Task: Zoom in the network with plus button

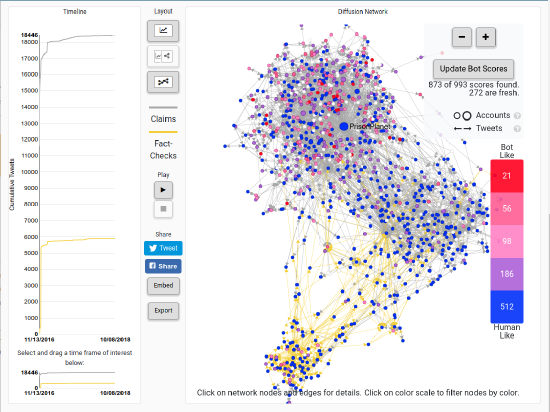Action: pos(486,37)
